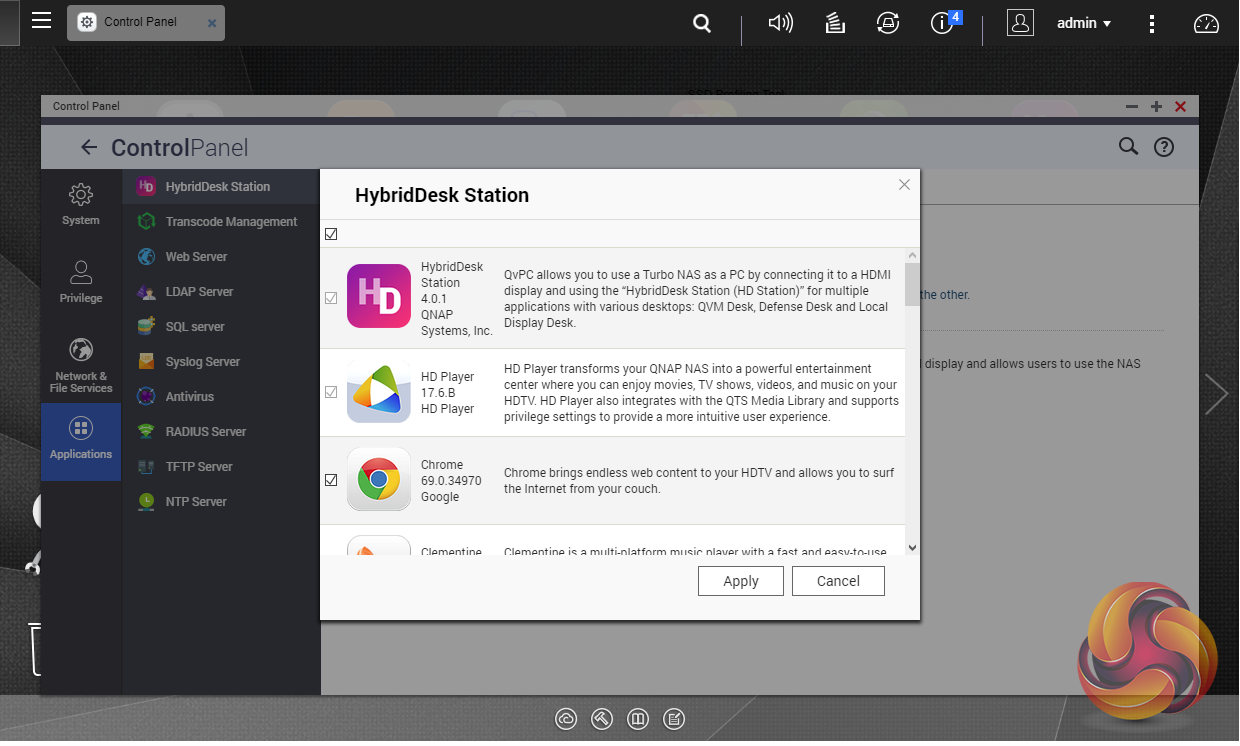Click the Apply button
The image size is (1240, 746).
tap(741, 581)
